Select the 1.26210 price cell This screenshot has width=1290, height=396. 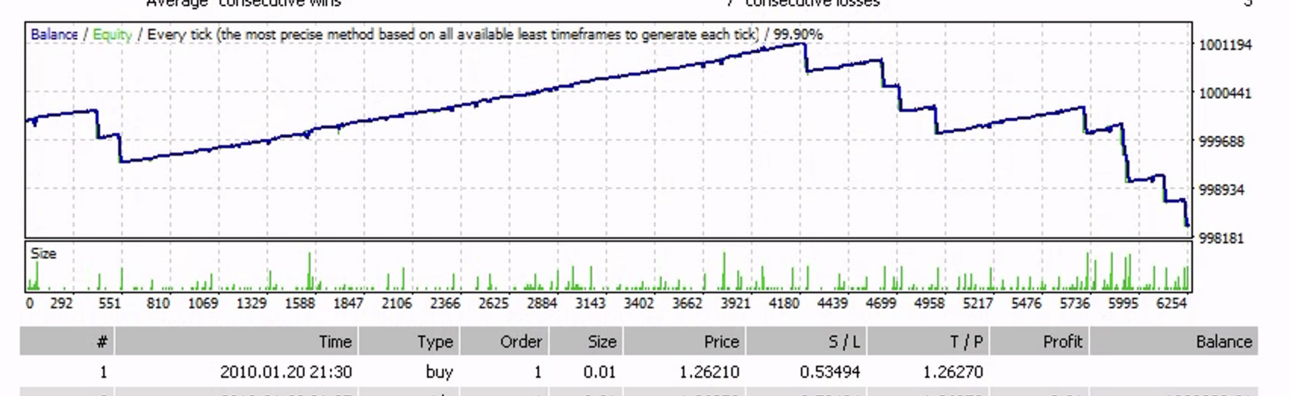point(709,373)
